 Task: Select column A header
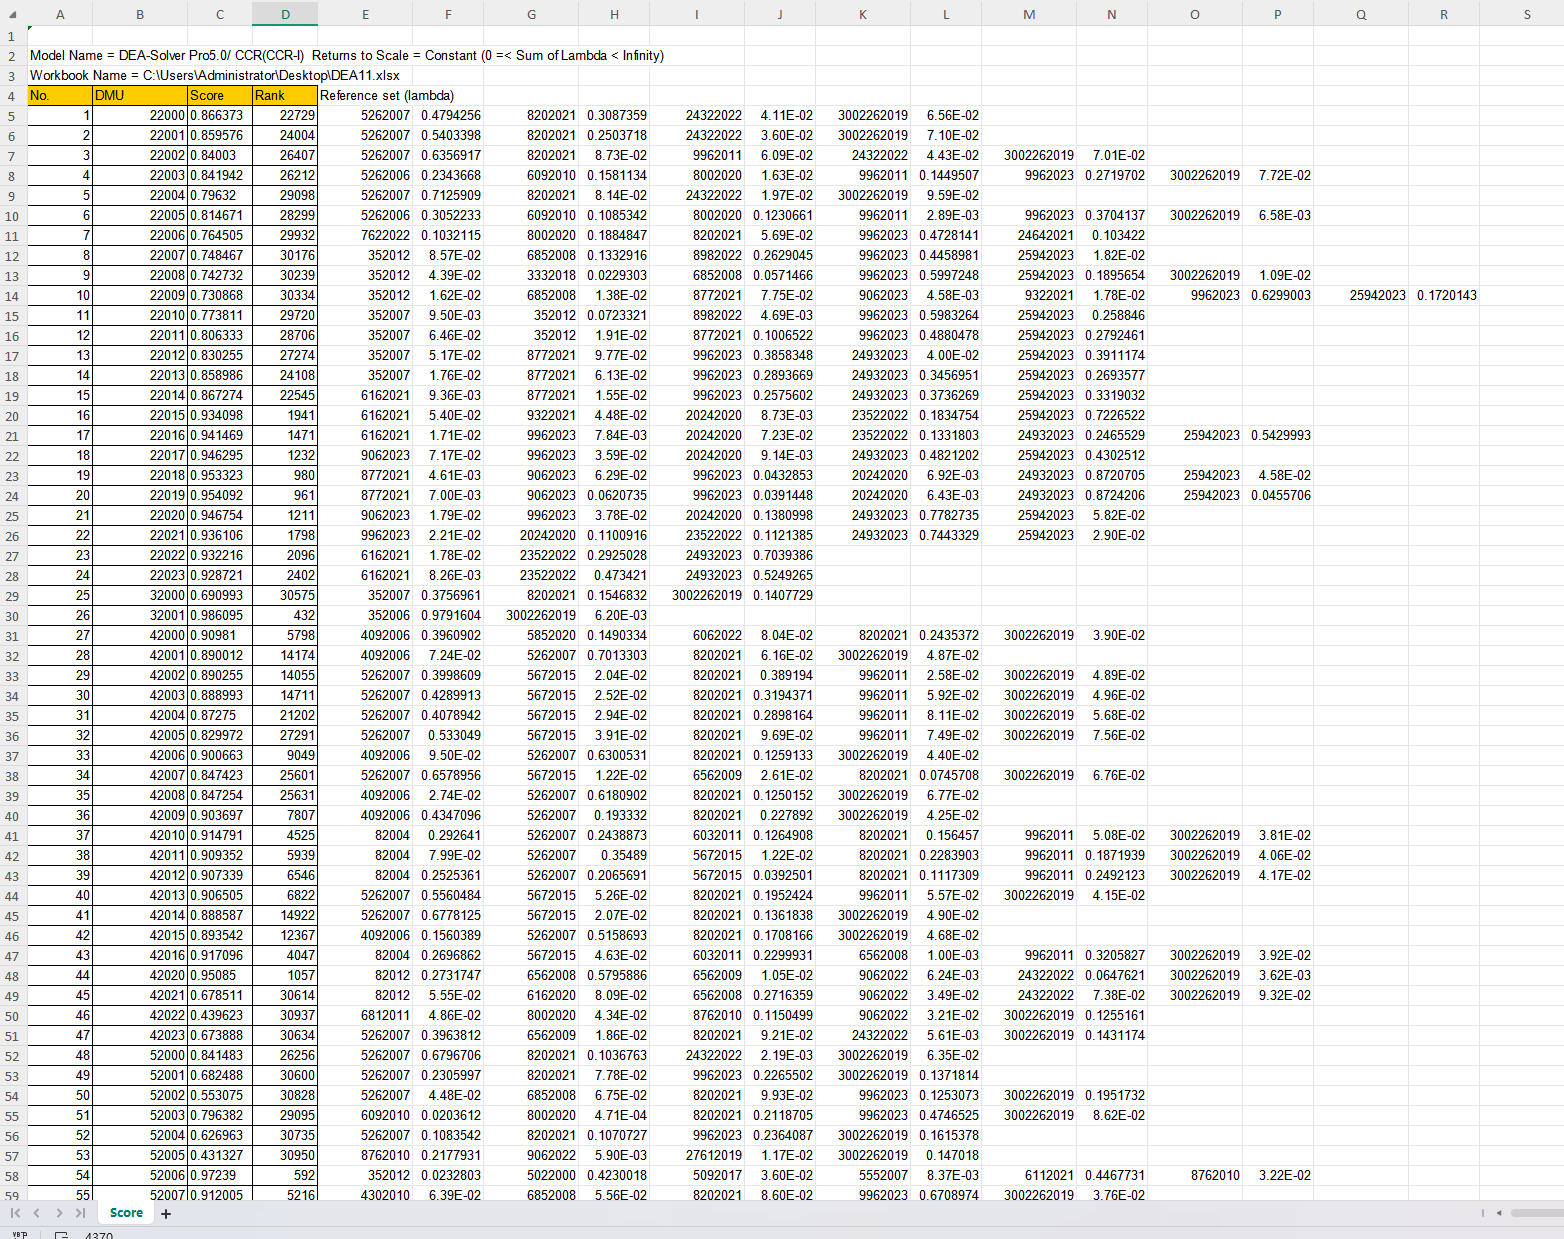(60, 14)
